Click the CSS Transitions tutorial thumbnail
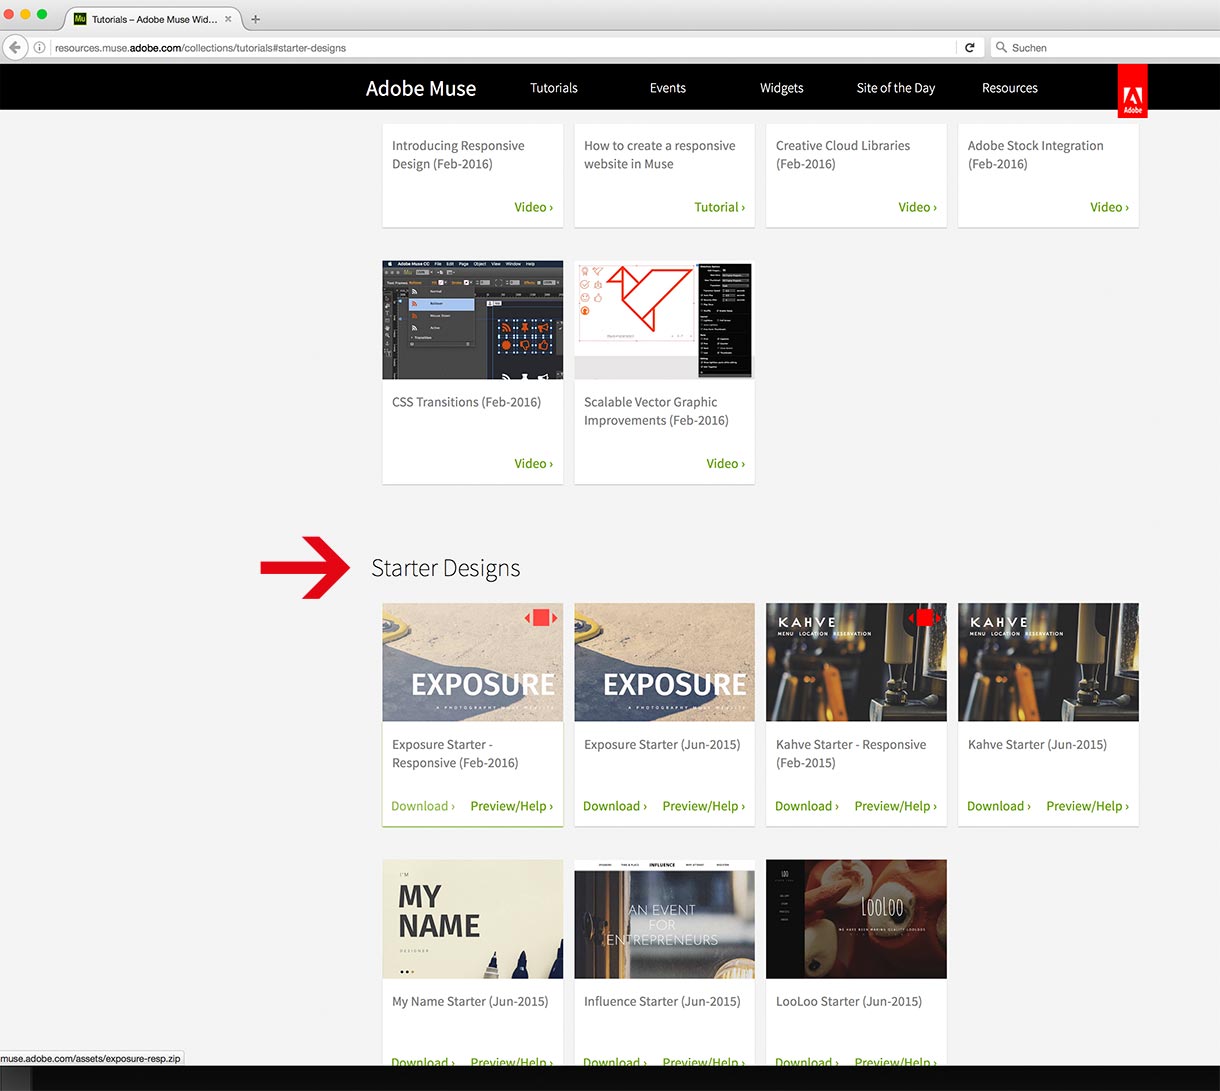 [472, 320]
